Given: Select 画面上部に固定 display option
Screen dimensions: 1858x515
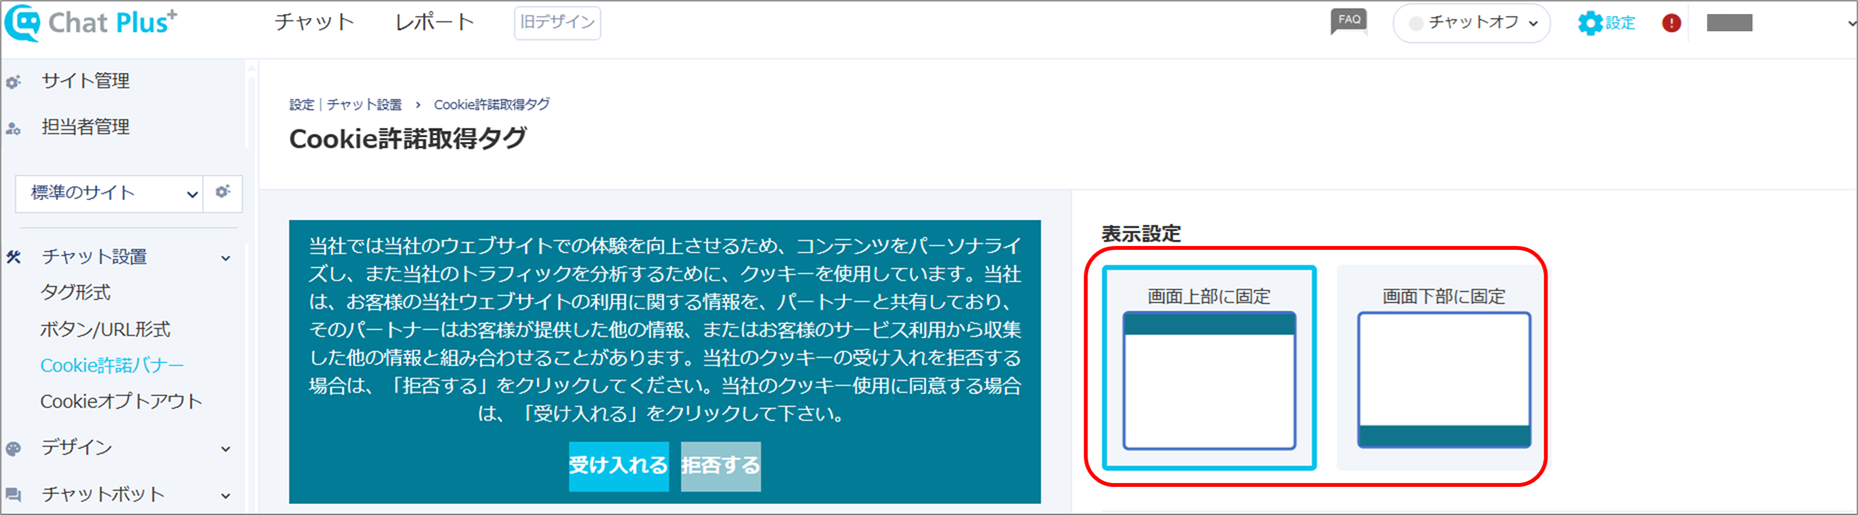Looking at the screenshot, I should [x=1209, y=367].
